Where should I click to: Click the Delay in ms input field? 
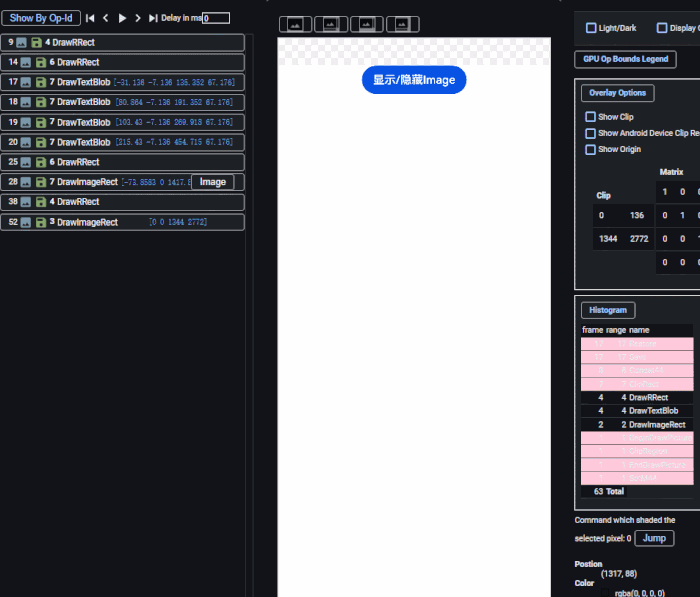tap(216, 18)
